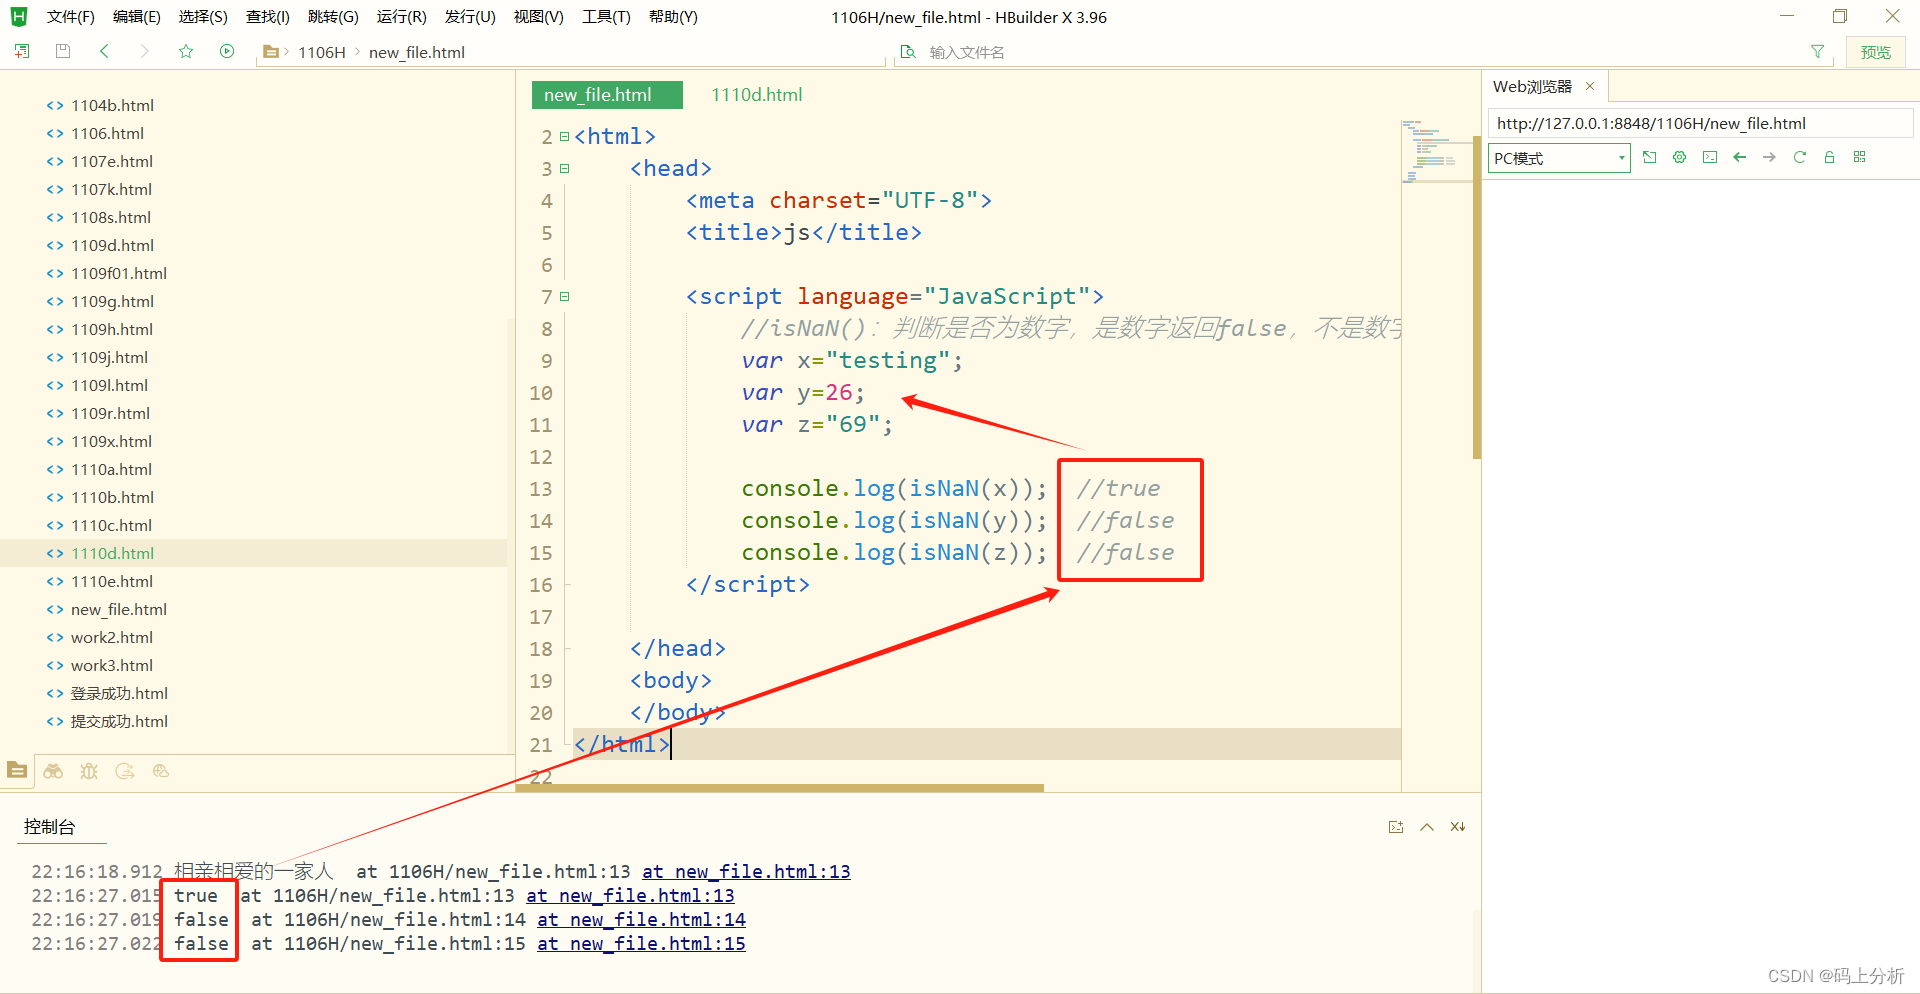Click the at new_file.html:15 link
1920x994 pixels.
coord(641,943)
